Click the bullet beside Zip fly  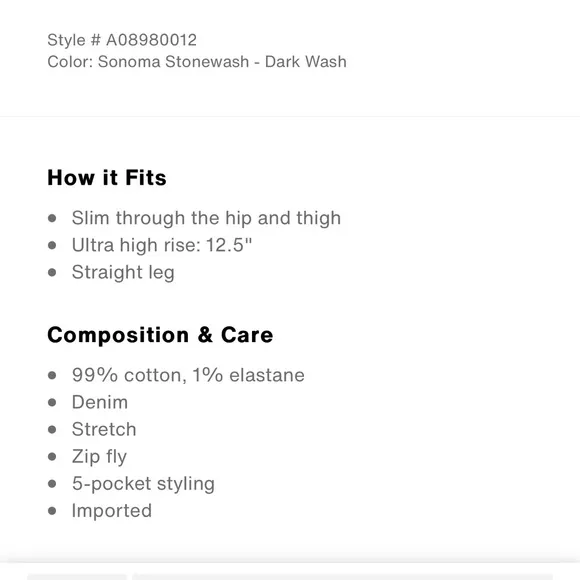pyautogui.click(x=52, y=457)
